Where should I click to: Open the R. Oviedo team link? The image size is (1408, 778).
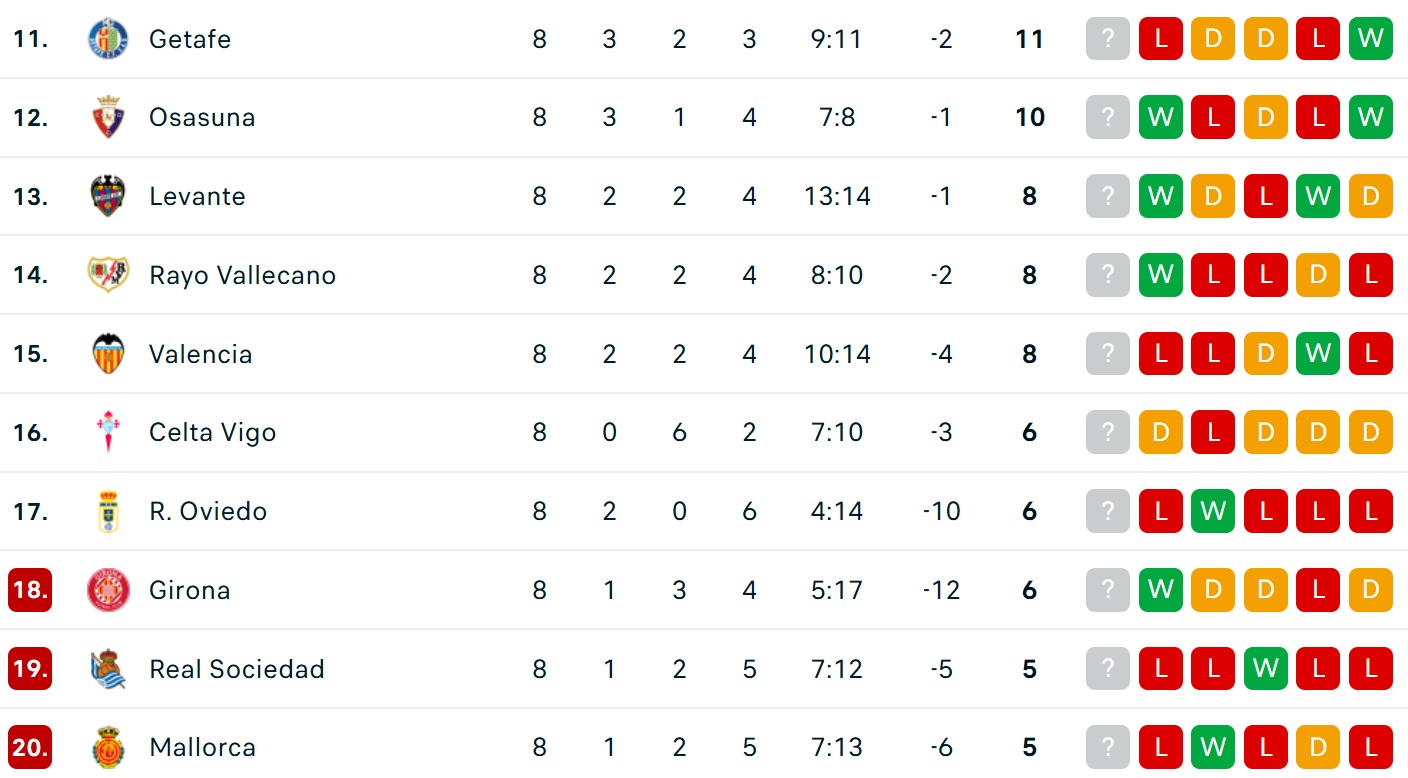208,511
